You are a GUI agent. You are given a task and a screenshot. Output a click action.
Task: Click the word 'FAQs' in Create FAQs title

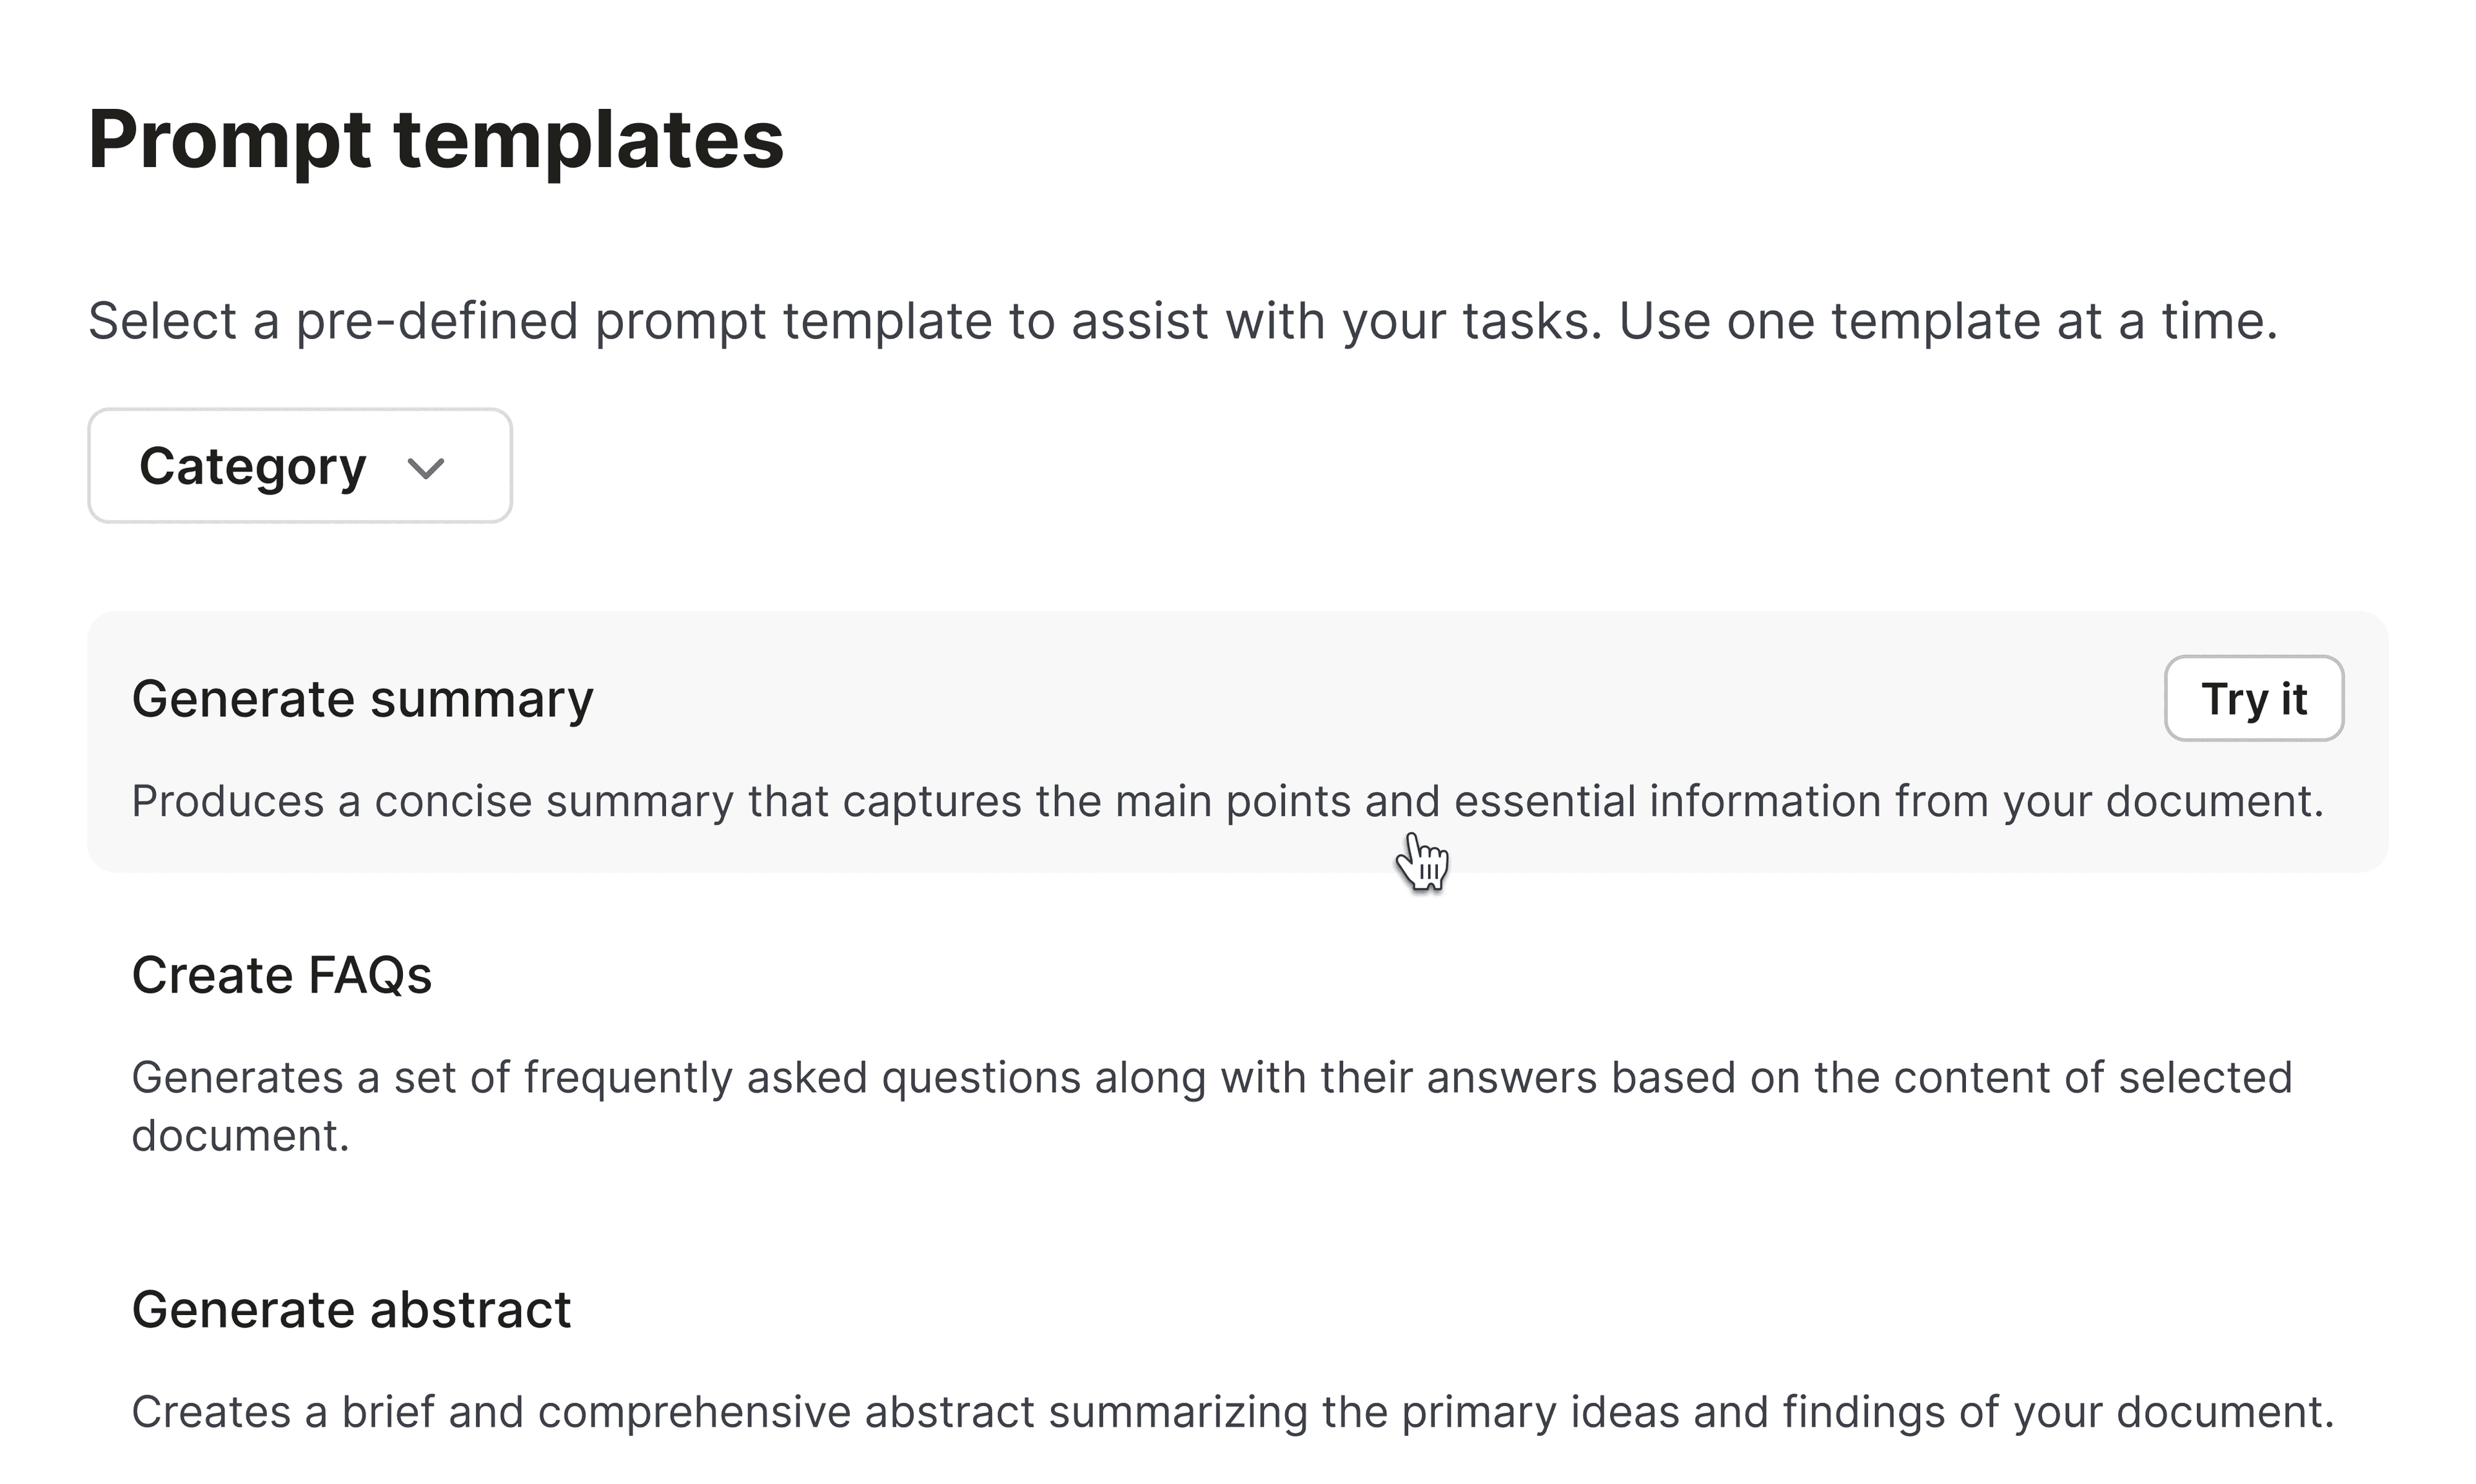(x=370, y=975)
